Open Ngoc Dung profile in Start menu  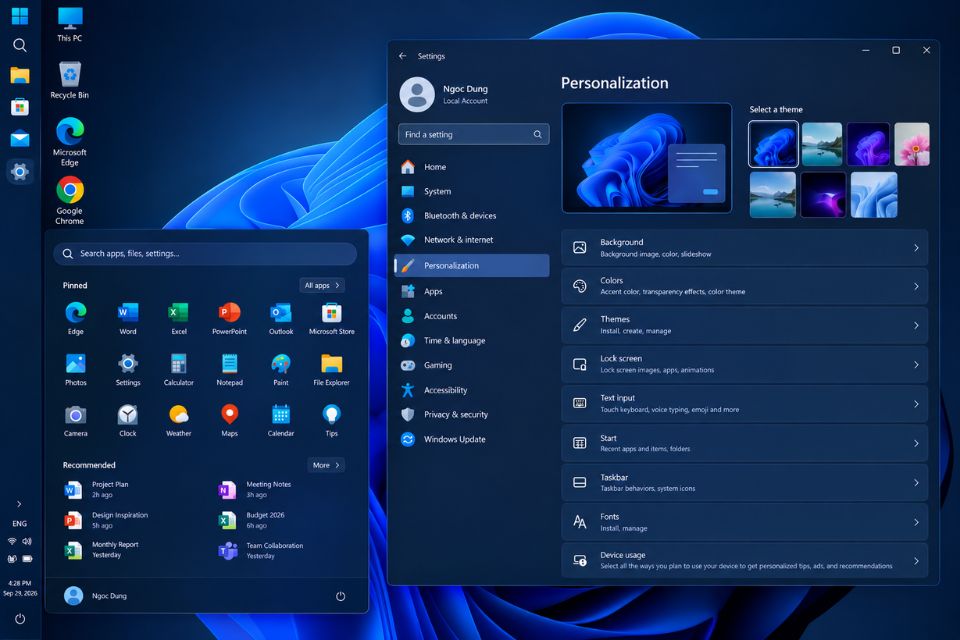pos(96,596)
